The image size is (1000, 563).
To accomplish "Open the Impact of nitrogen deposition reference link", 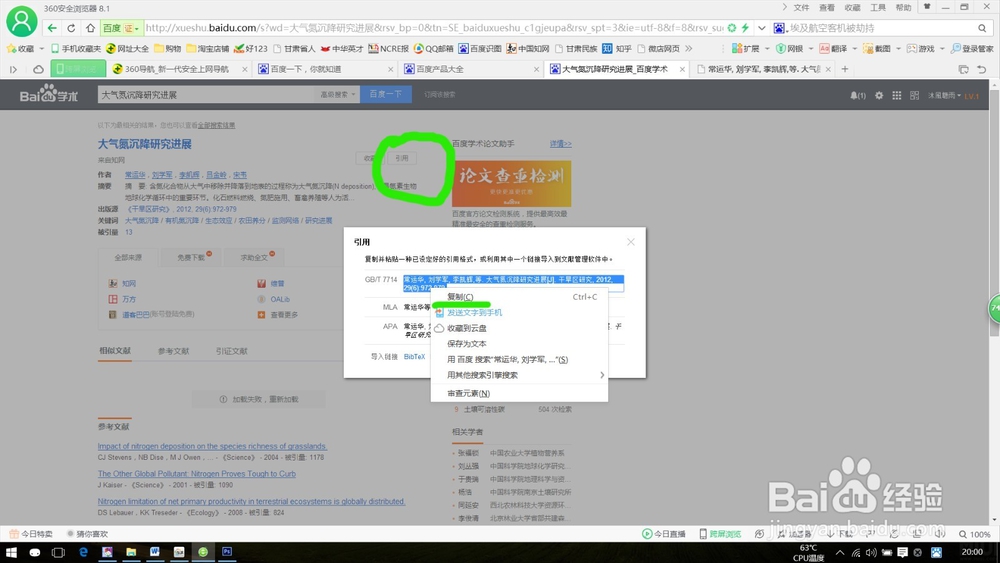I will pos(212,446).
